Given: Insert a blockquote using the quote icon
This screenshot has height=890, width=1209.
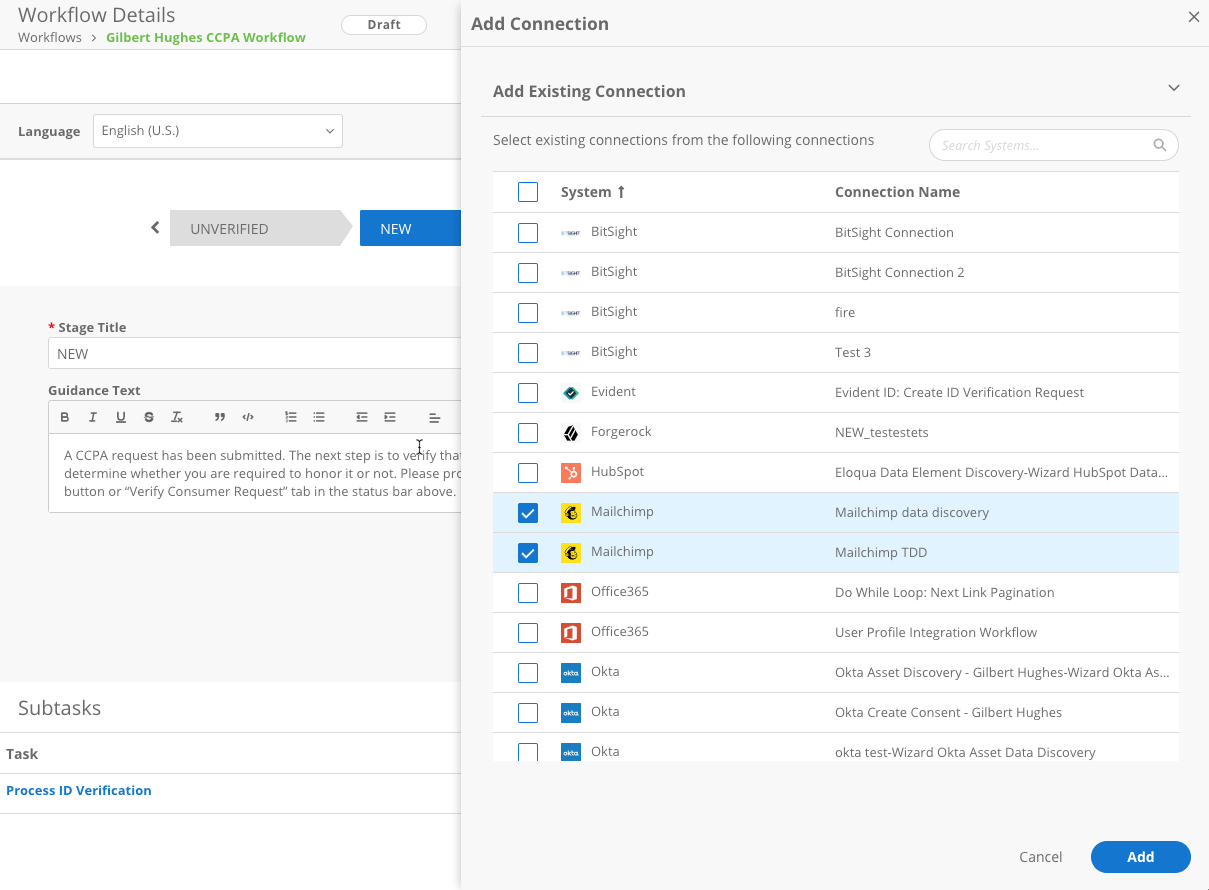Looking at the screenshot, I should coord(220,417).
